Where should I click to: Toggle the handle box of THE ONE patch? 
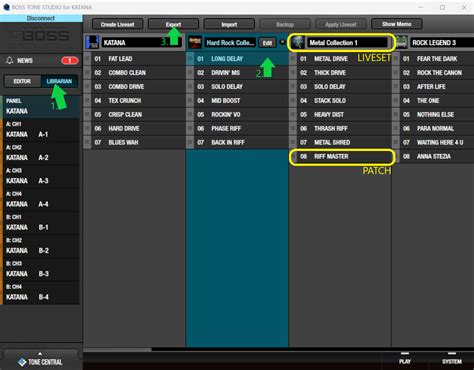[x=396, y=101]
